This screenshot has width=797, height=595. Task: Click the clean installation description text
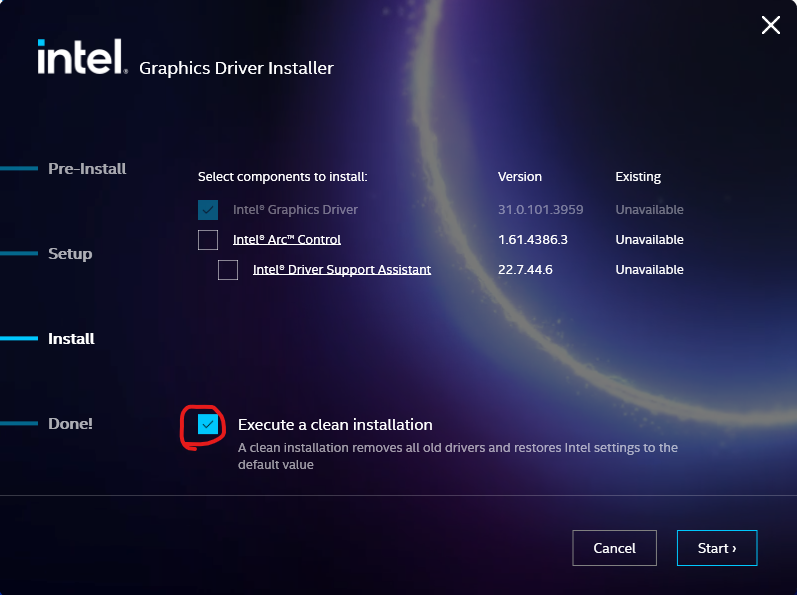pyautogui.click(x=457, y=456)
